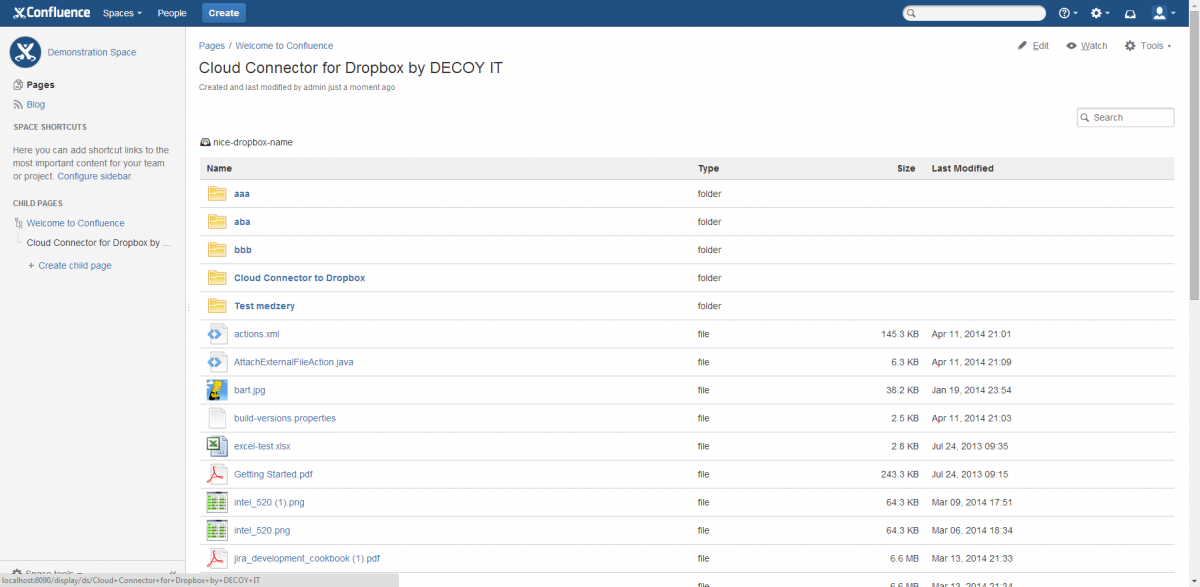1200x587 pixels.
Task: Click the image icon for intel_520 (1).png
Action: pos(217,502)
